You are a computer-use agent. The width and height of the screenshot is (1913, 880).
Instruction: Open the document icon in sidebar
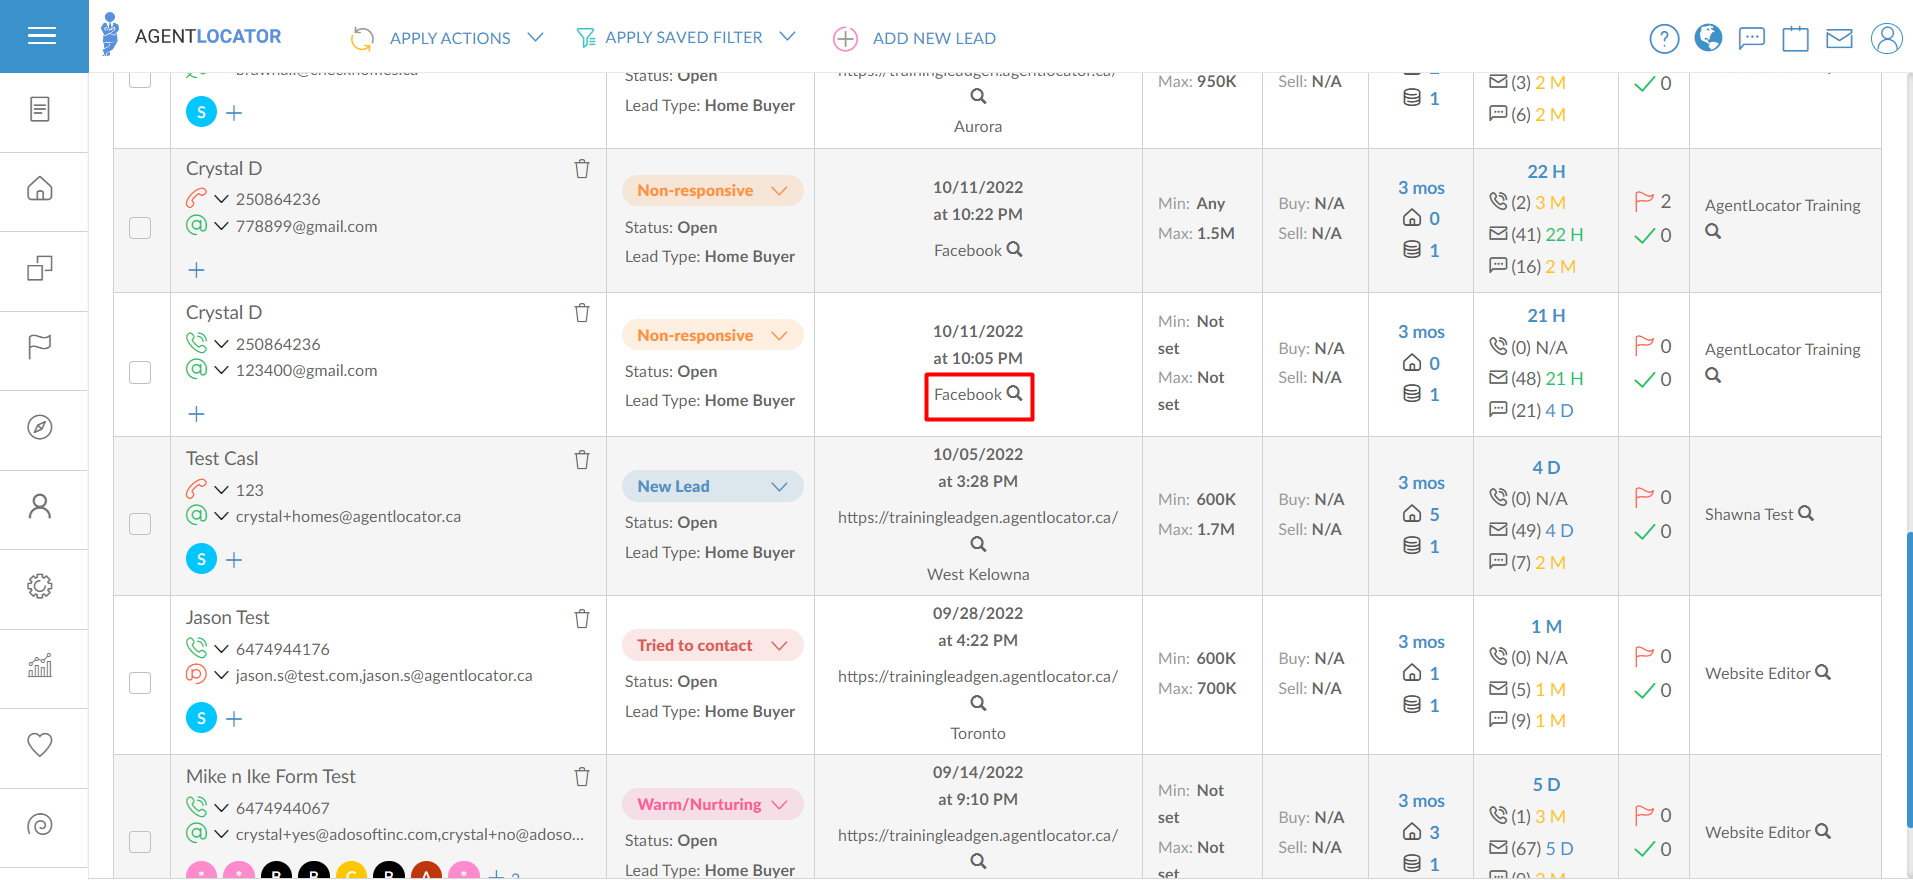(40, 109)
